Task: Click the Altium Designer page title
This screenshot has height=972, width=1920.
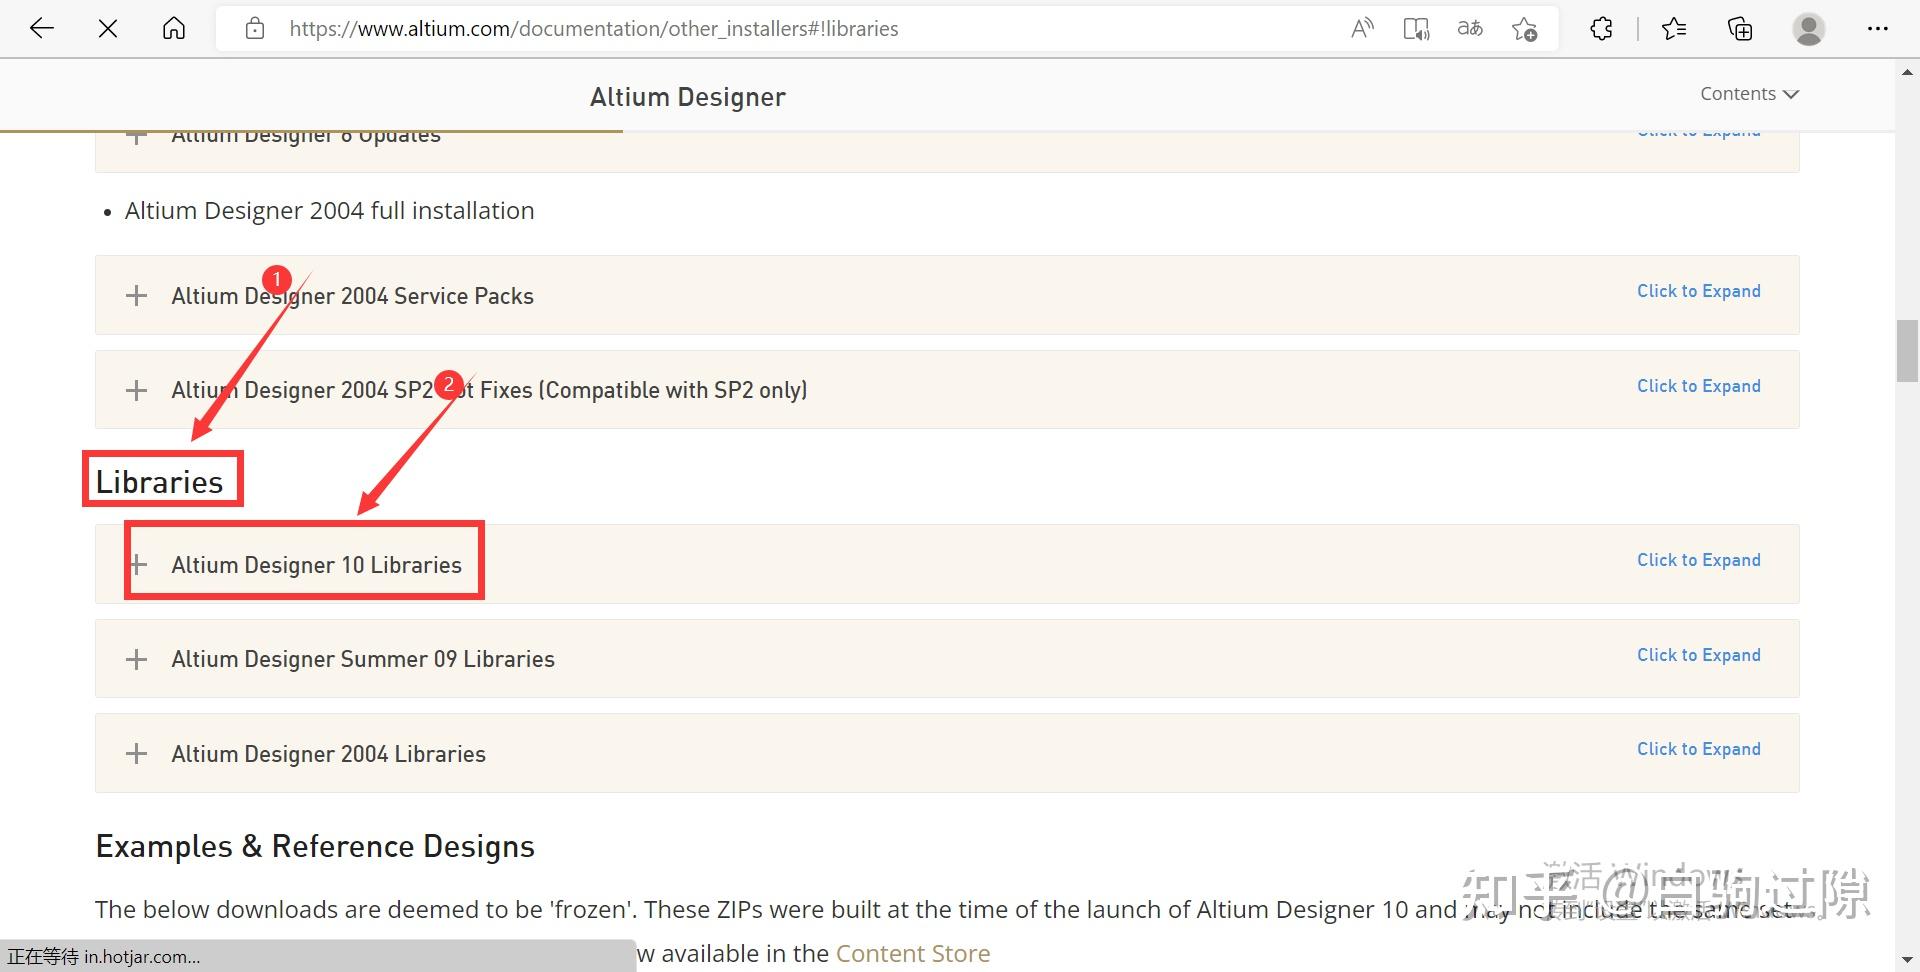Action: 688,97
